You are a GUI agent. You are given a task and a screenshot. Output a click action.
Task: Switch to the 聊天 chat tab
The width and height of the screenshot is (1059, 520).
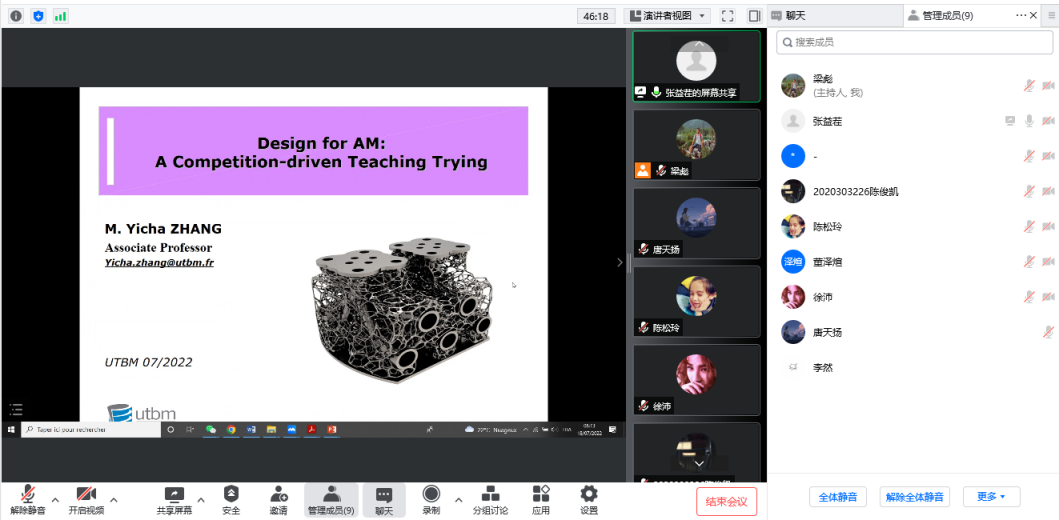pyautogui.click(x=796, y=16)
